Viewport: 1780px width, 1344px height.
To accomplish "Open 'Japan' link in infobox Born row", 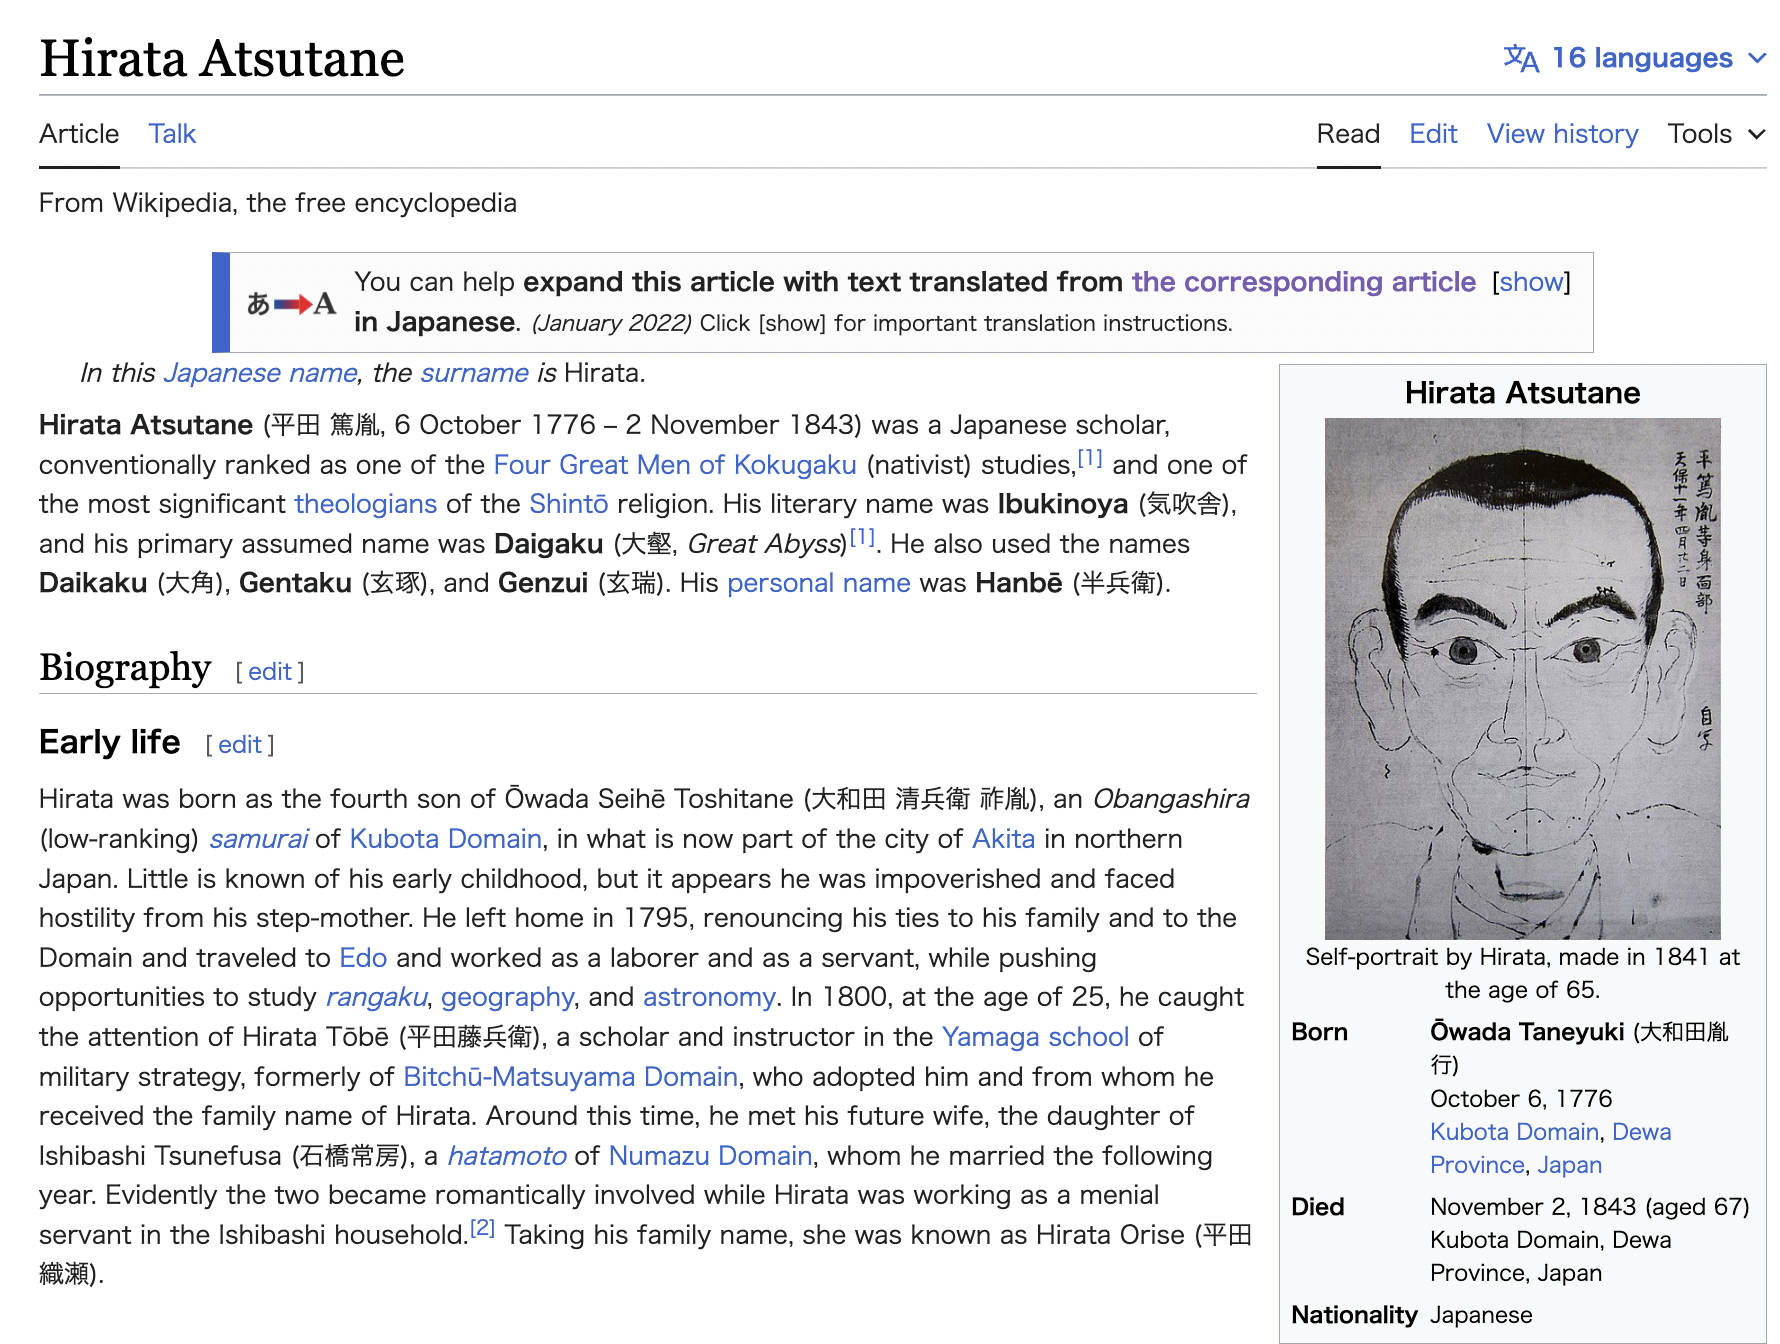I will (1569, 1165).
